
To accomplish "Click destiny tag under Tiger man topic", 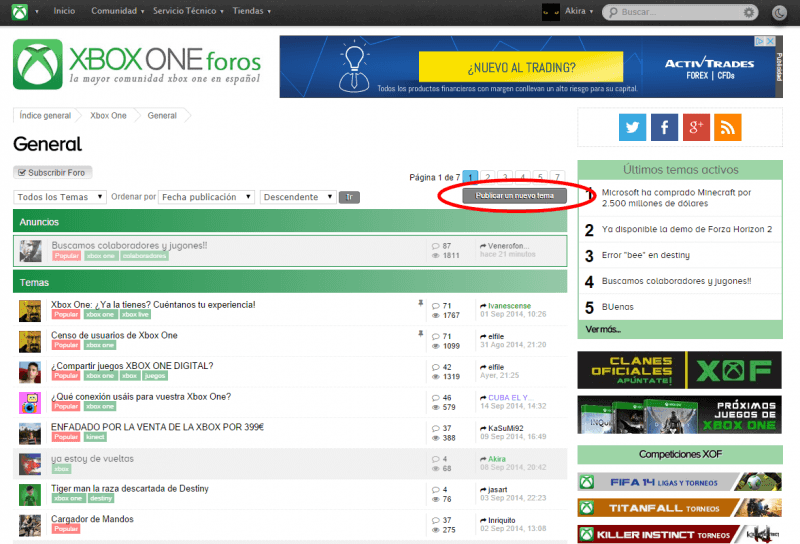I will (101, 498).
